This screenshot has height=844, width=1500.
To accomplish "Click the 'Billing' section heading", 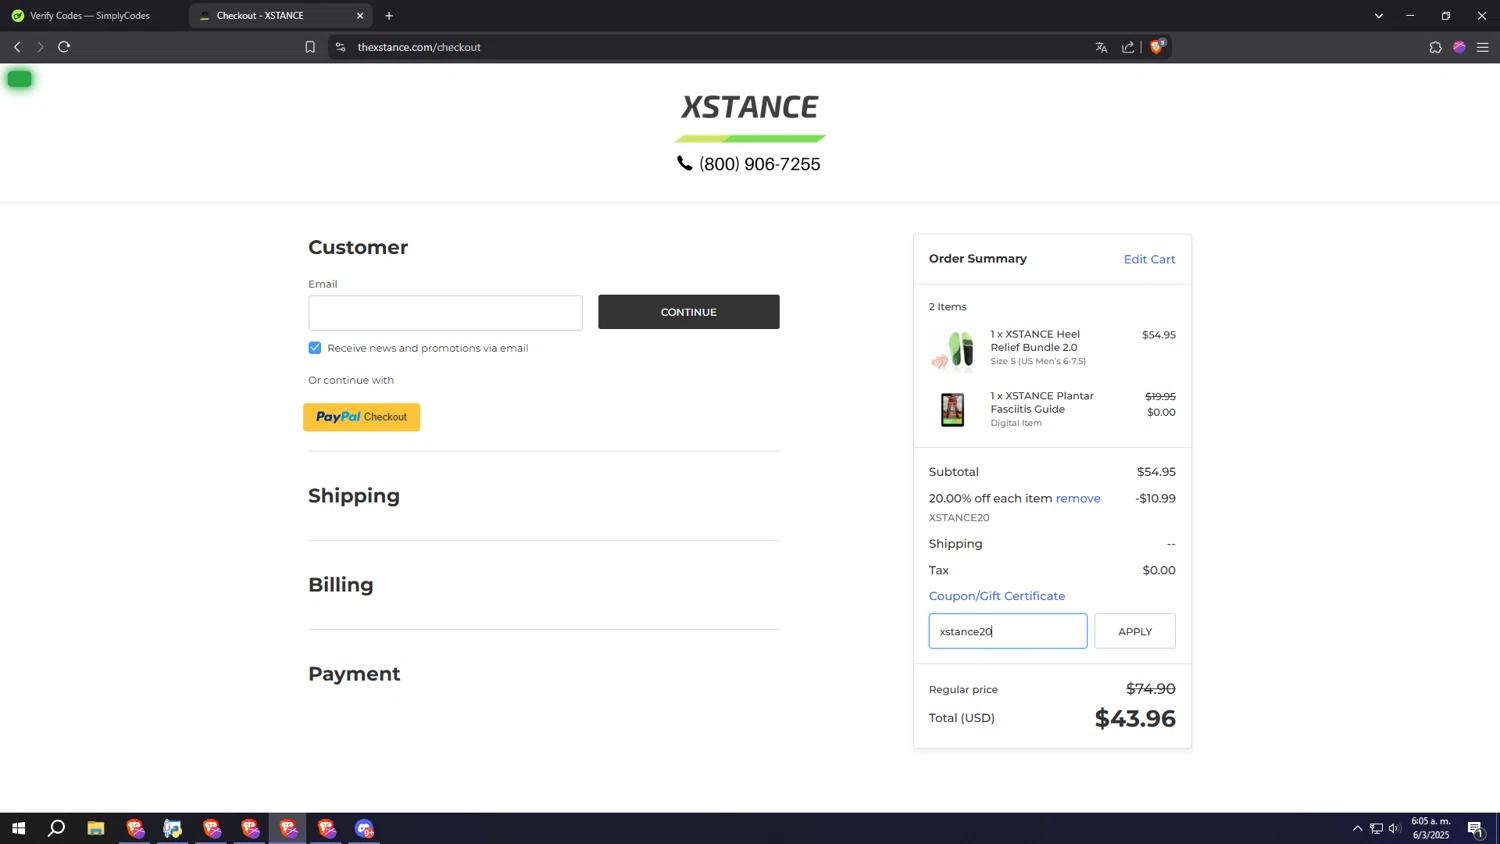I will click(x=341, y=585).
